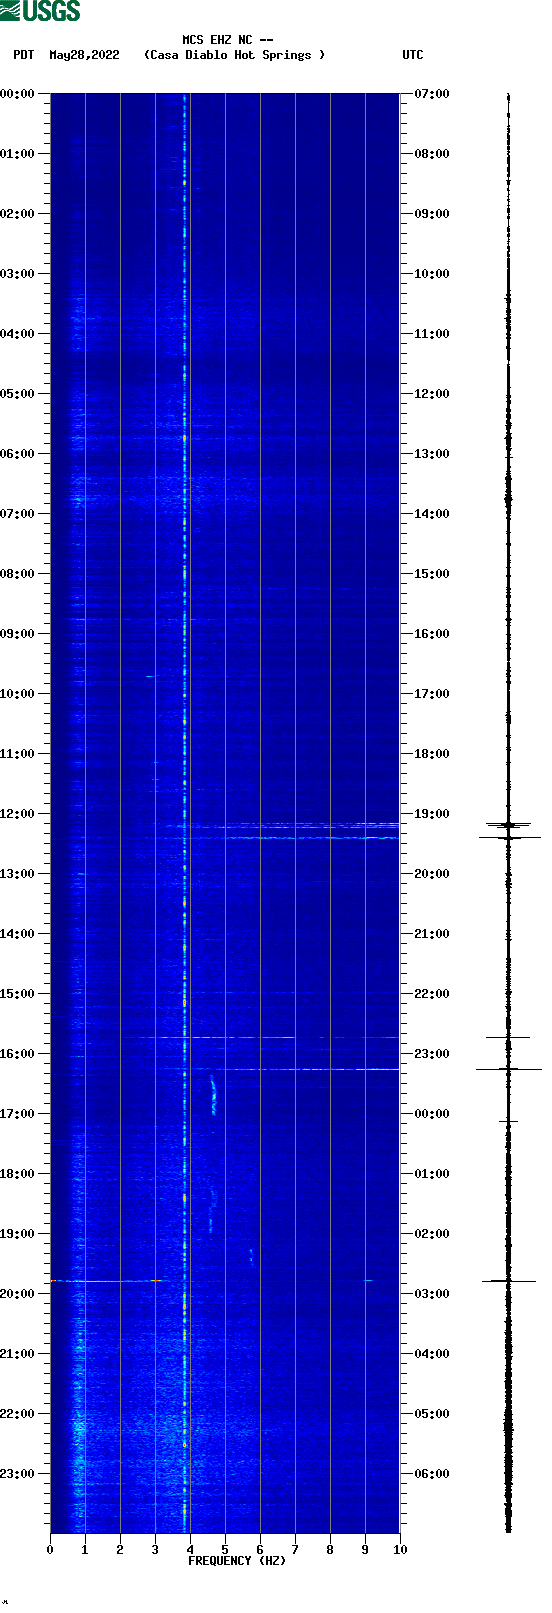Image resolution: width=552 pixels, height=1613 pixels.
Task: Click the 00:00 UTC time label
Action: [x=432, y=1114]
